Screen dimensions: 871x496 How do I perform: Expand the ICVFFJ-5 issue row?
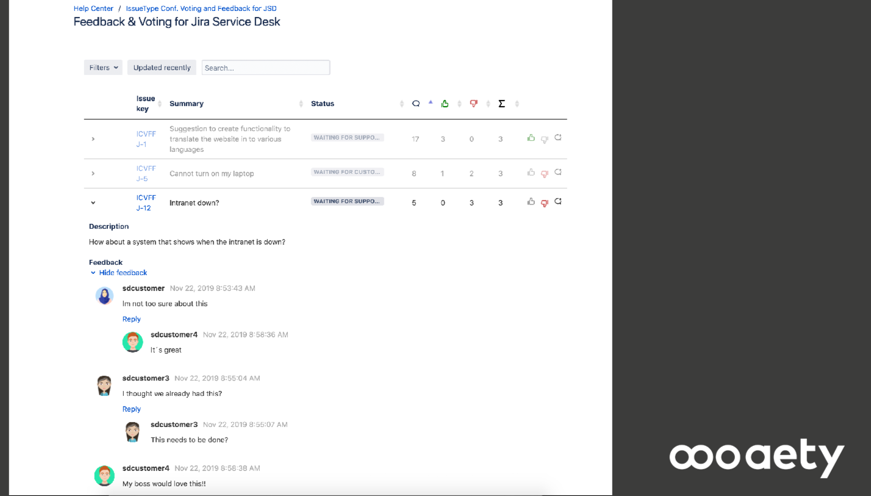93,173
